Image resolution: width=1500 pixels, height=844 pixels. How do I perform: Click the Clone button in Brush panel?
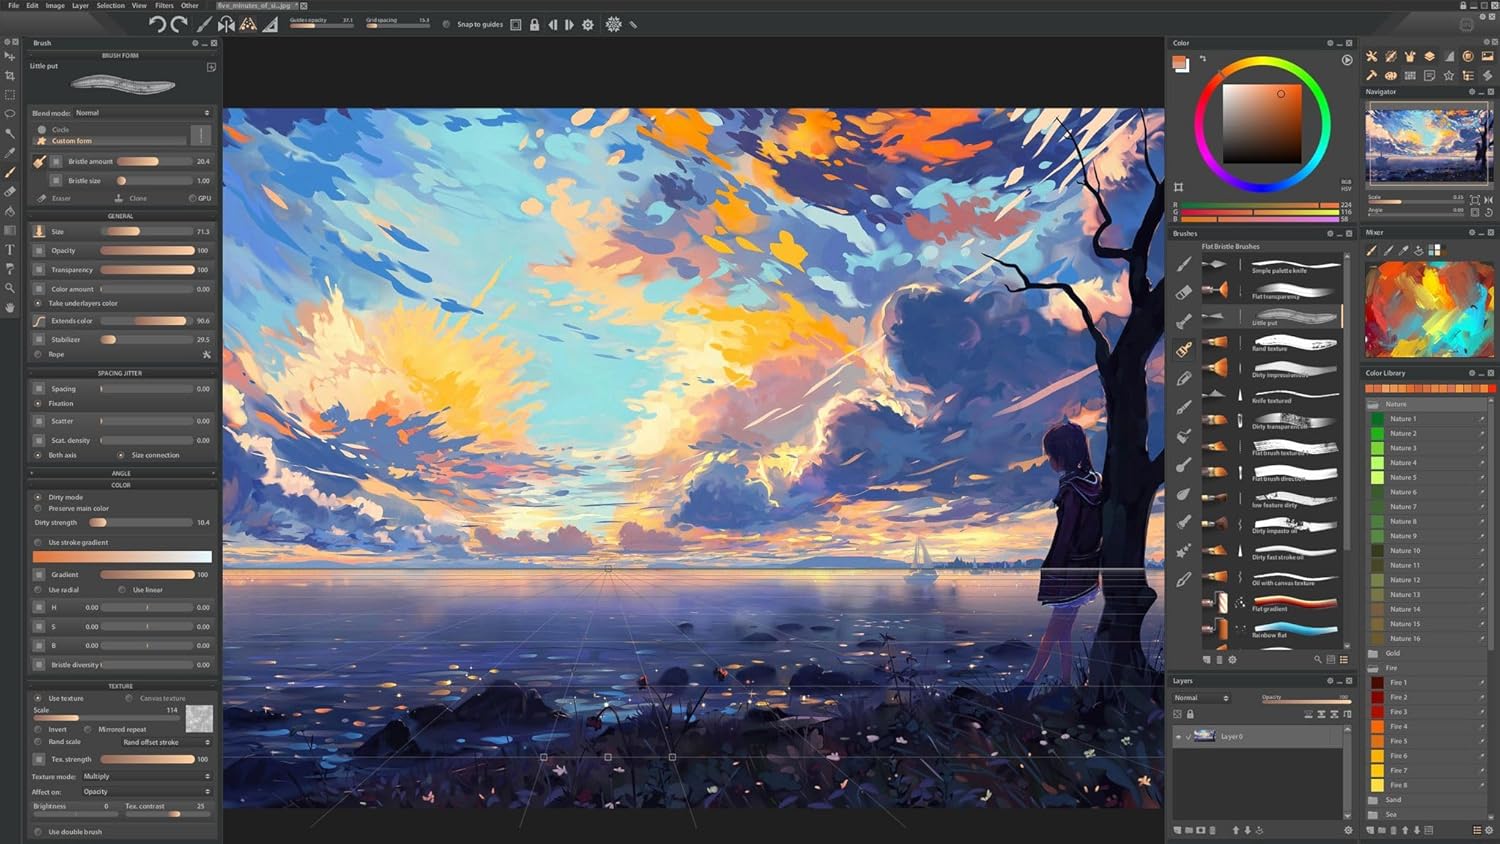click(x=135, y=198)
